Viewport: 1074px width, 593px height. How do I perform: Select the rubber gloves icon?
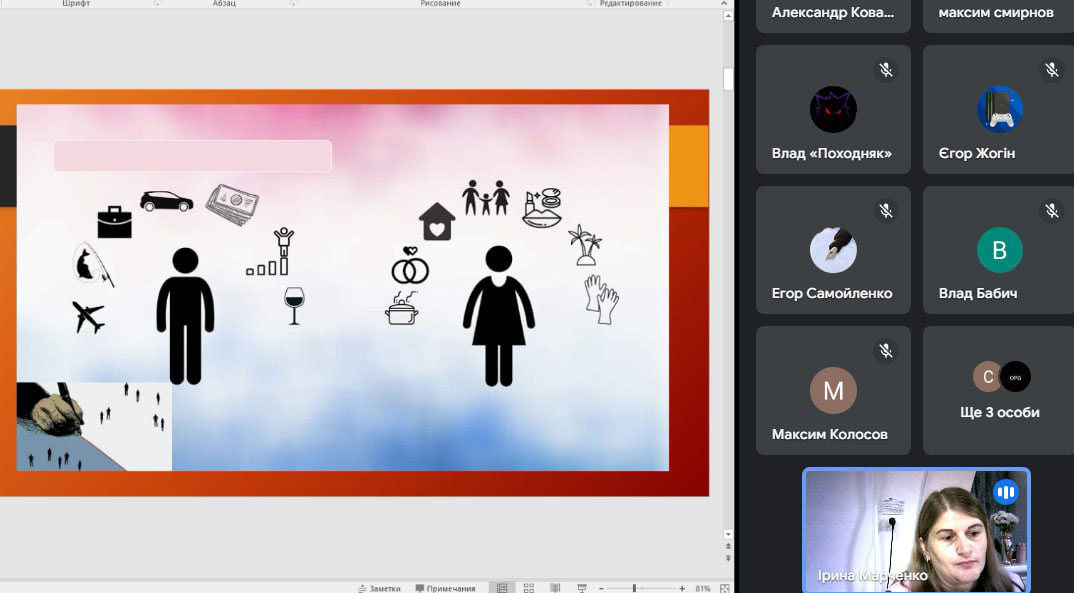[x=602, y=299]
